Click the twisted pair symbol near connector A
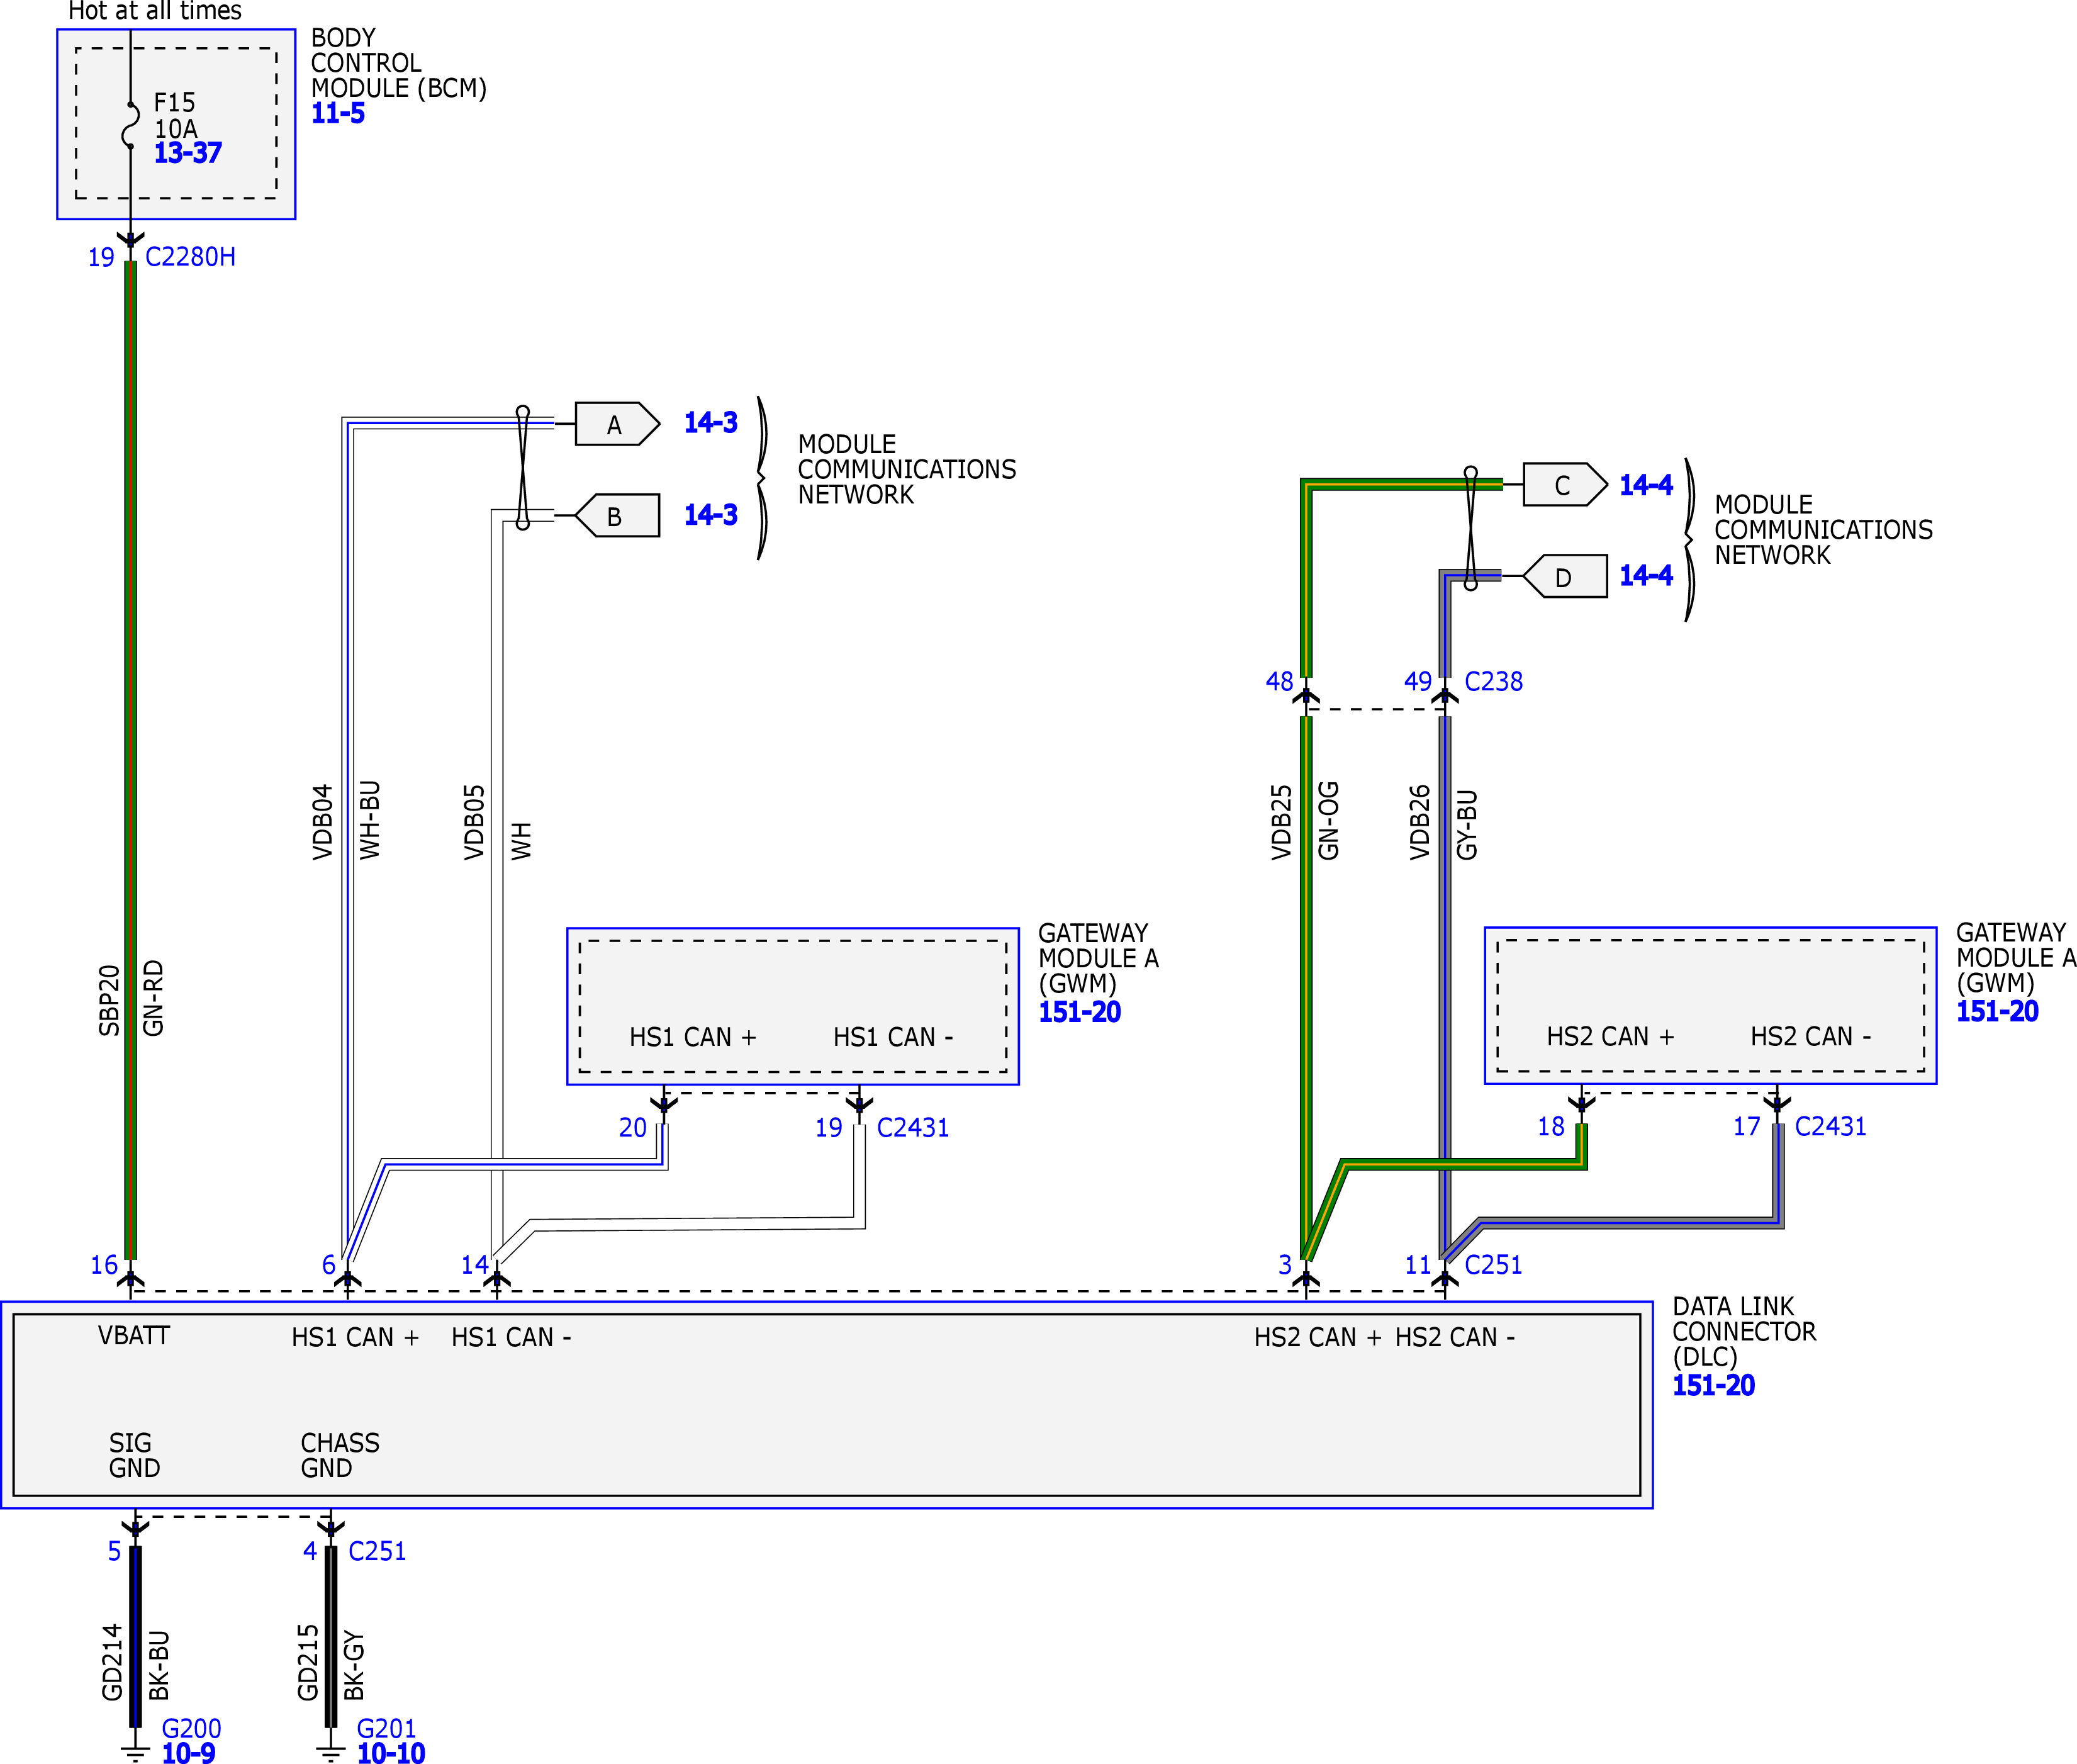The width and height of the screenshot is (2077, 1764). (x=522, y=467)
